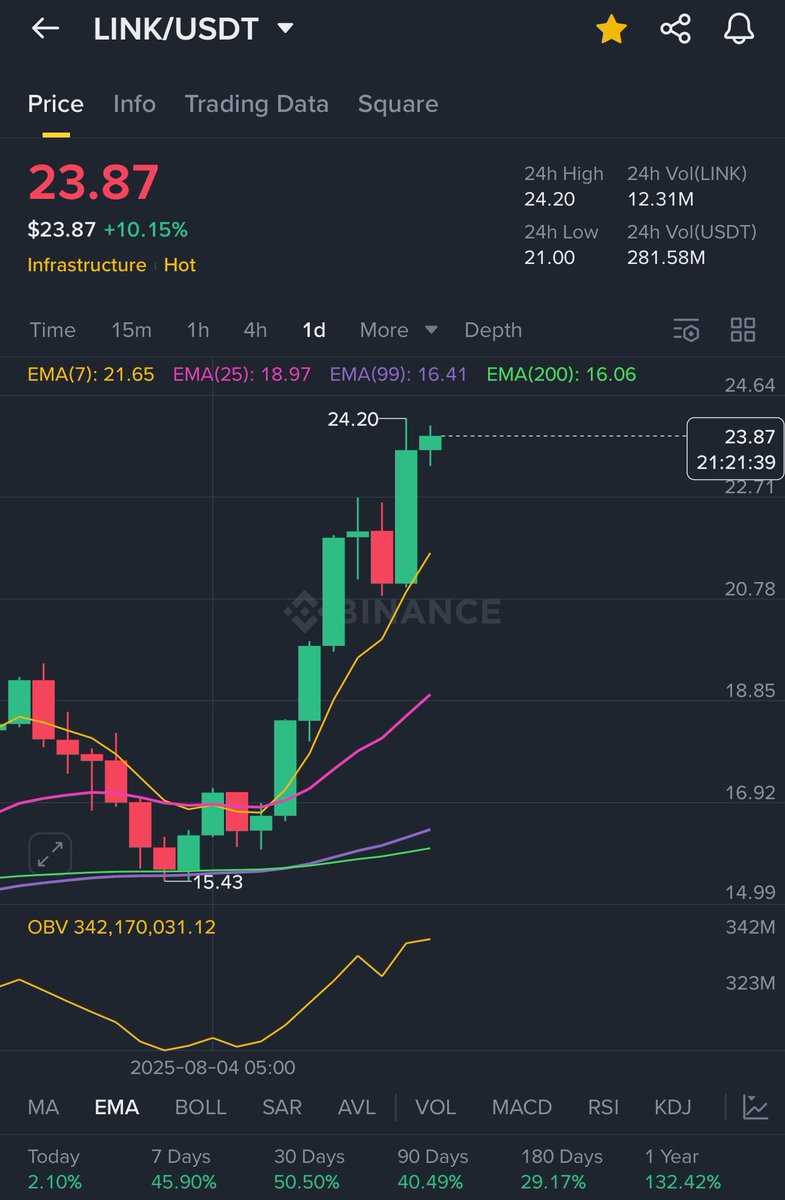Tap the fullscreen expand chart icon

click(x=50, y=854)
